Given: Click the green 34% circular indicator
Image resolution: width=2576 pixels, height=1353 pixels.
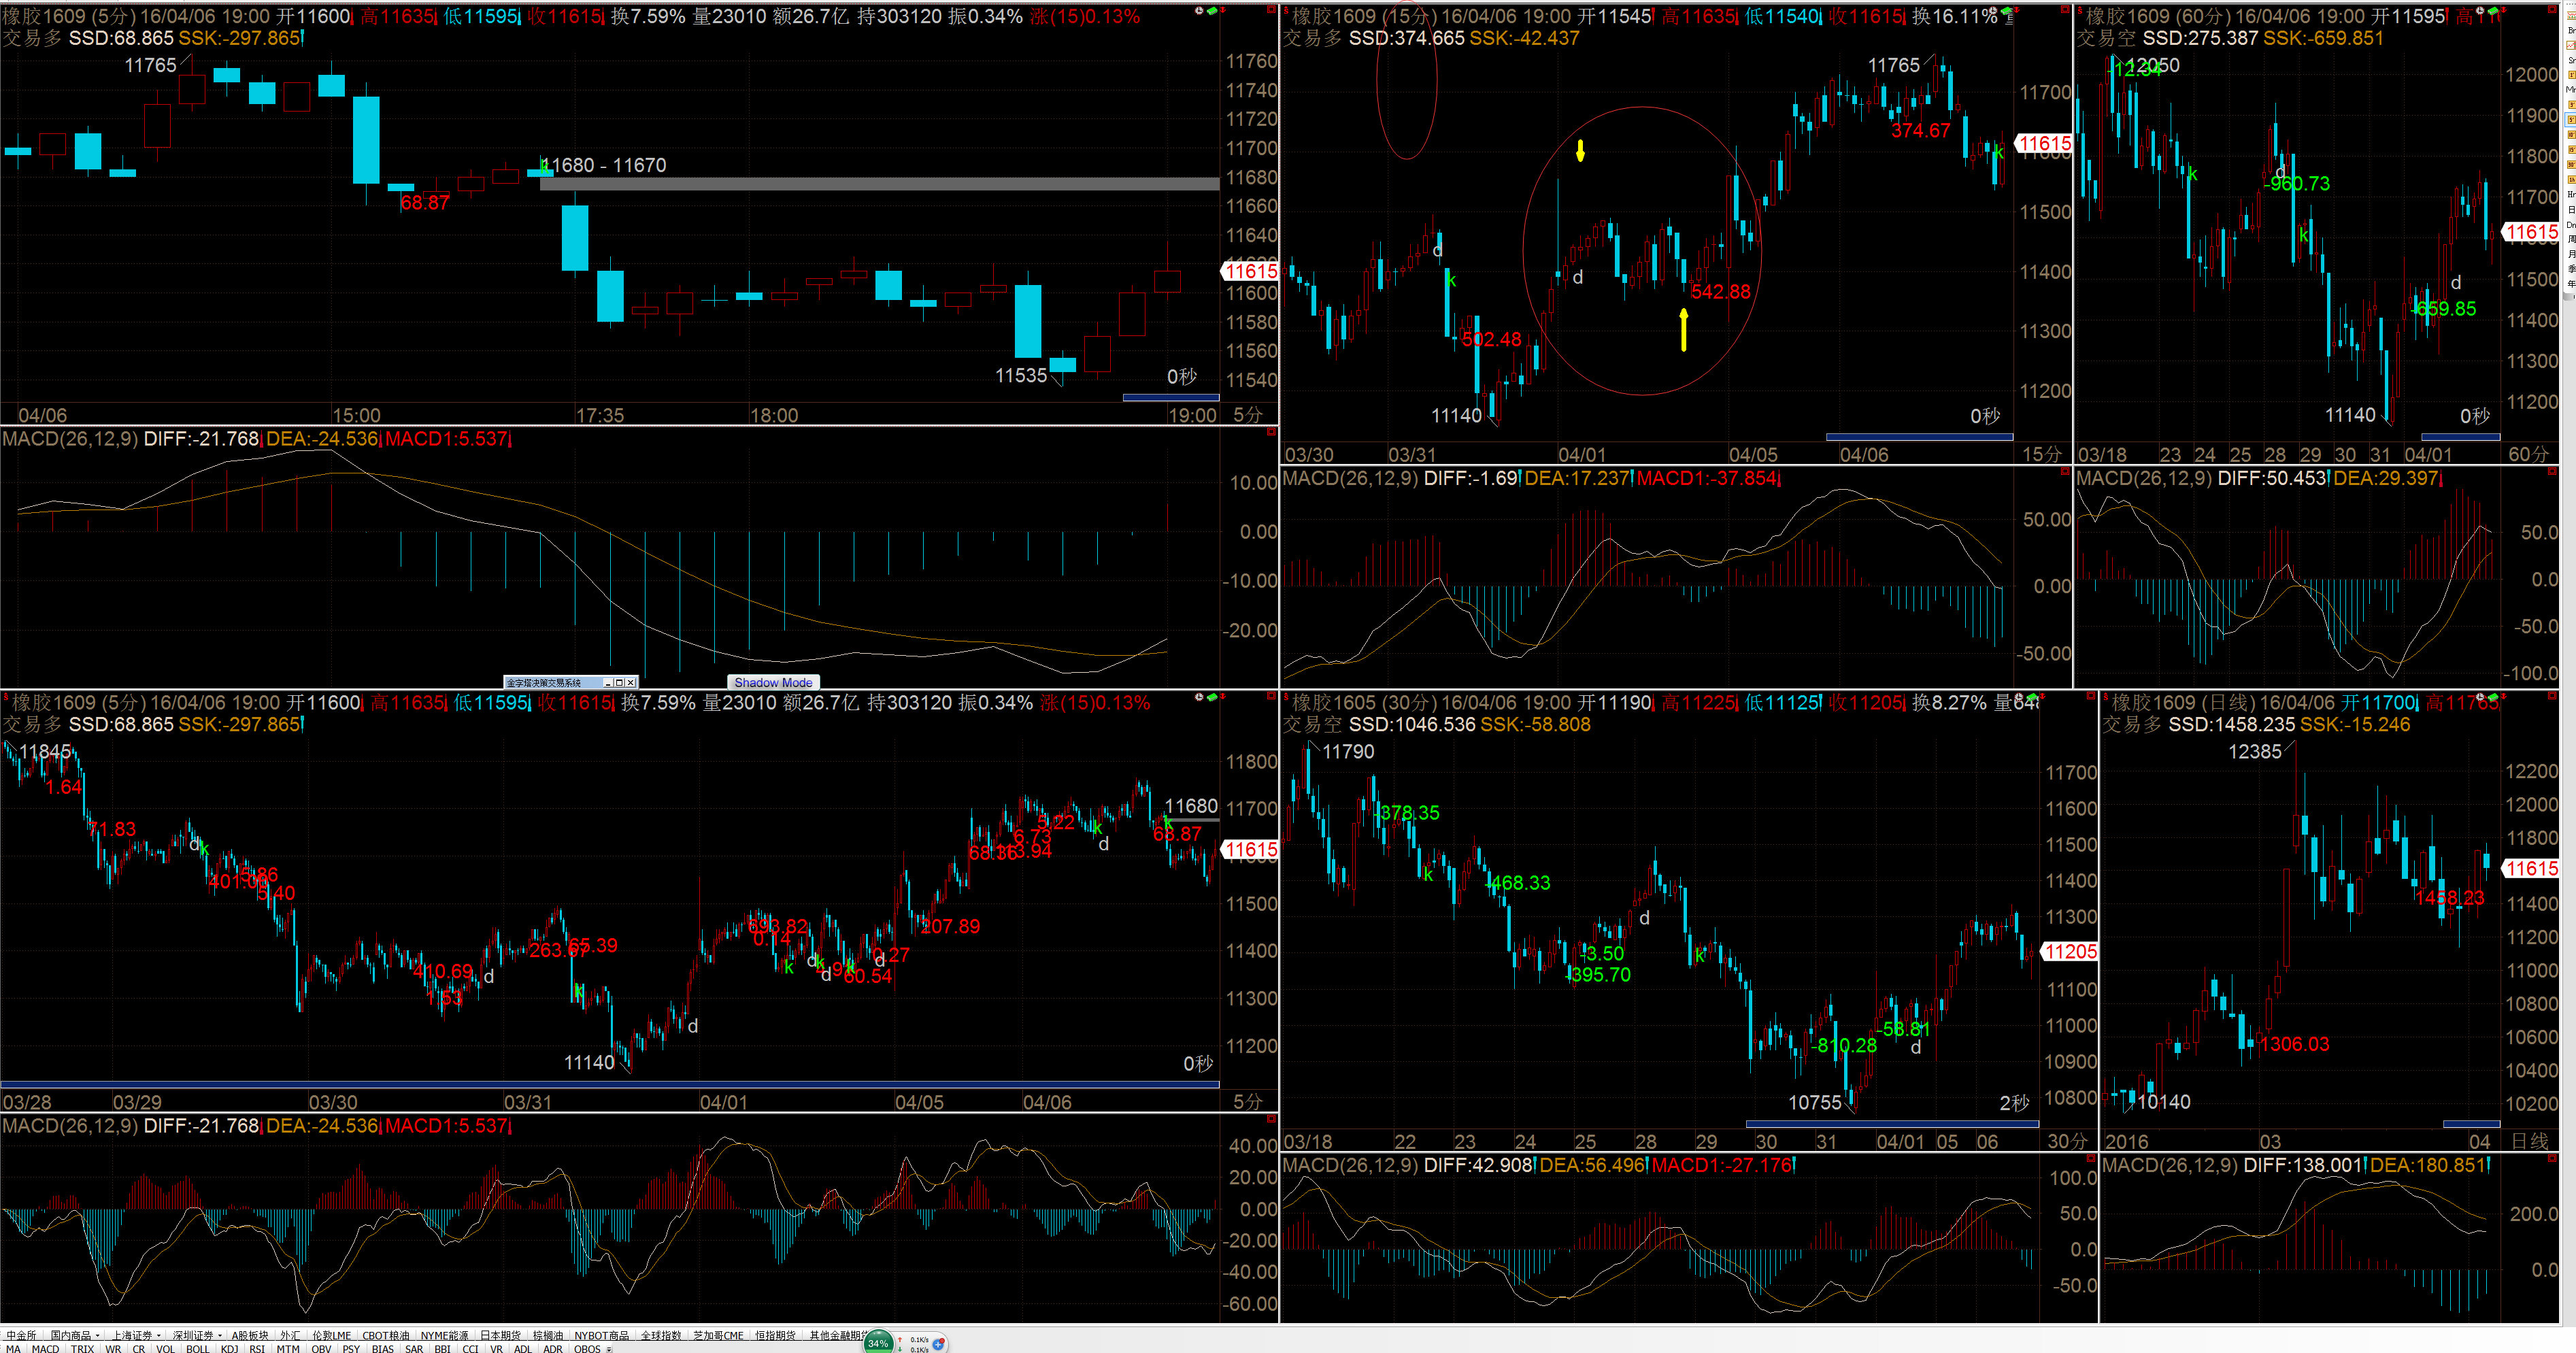Looking at the screenshot, I should point(878,1342).
